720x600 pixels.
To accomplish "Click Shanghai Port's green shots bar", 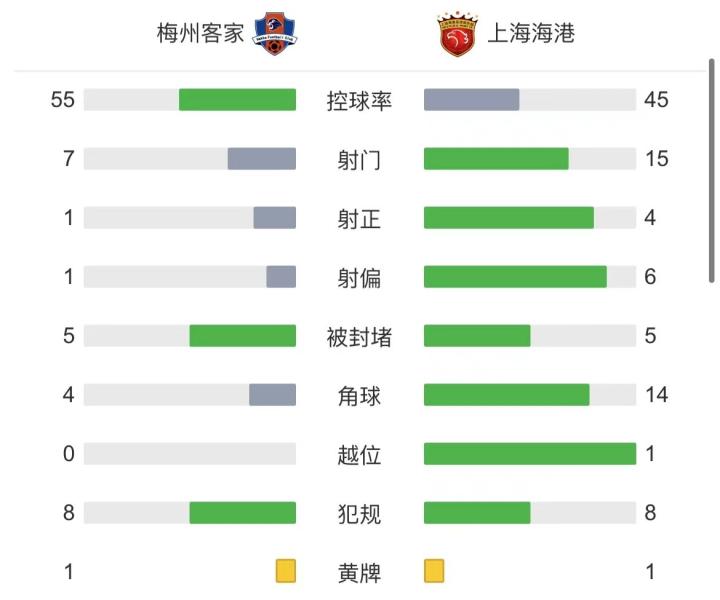I will click(x=496, y=159).
